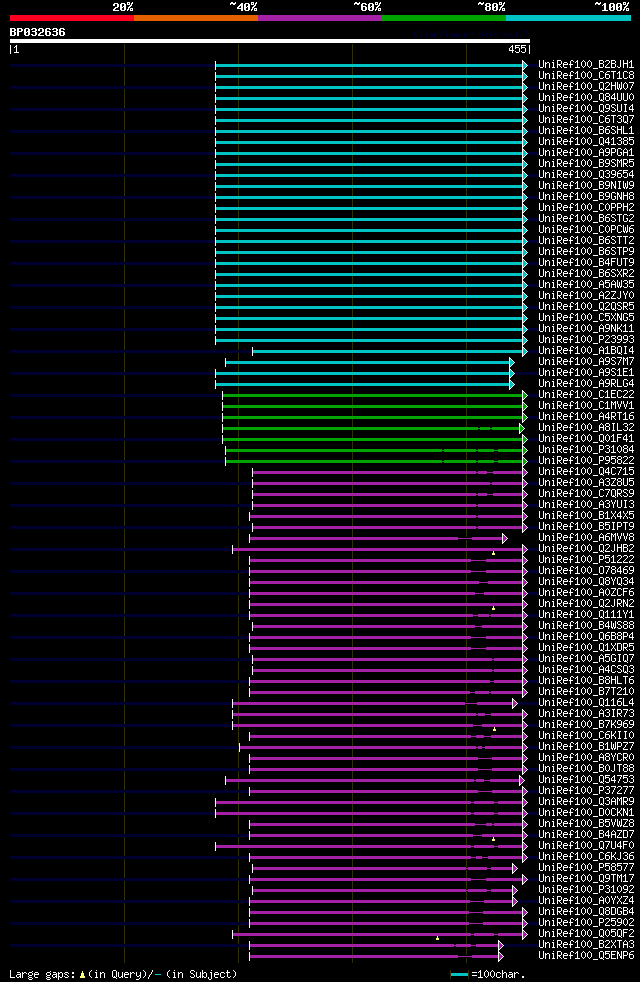The image size is (640, 982).
Task: Select the UniRef100_Q111Y1 label
Action: [x=586, y=614]
